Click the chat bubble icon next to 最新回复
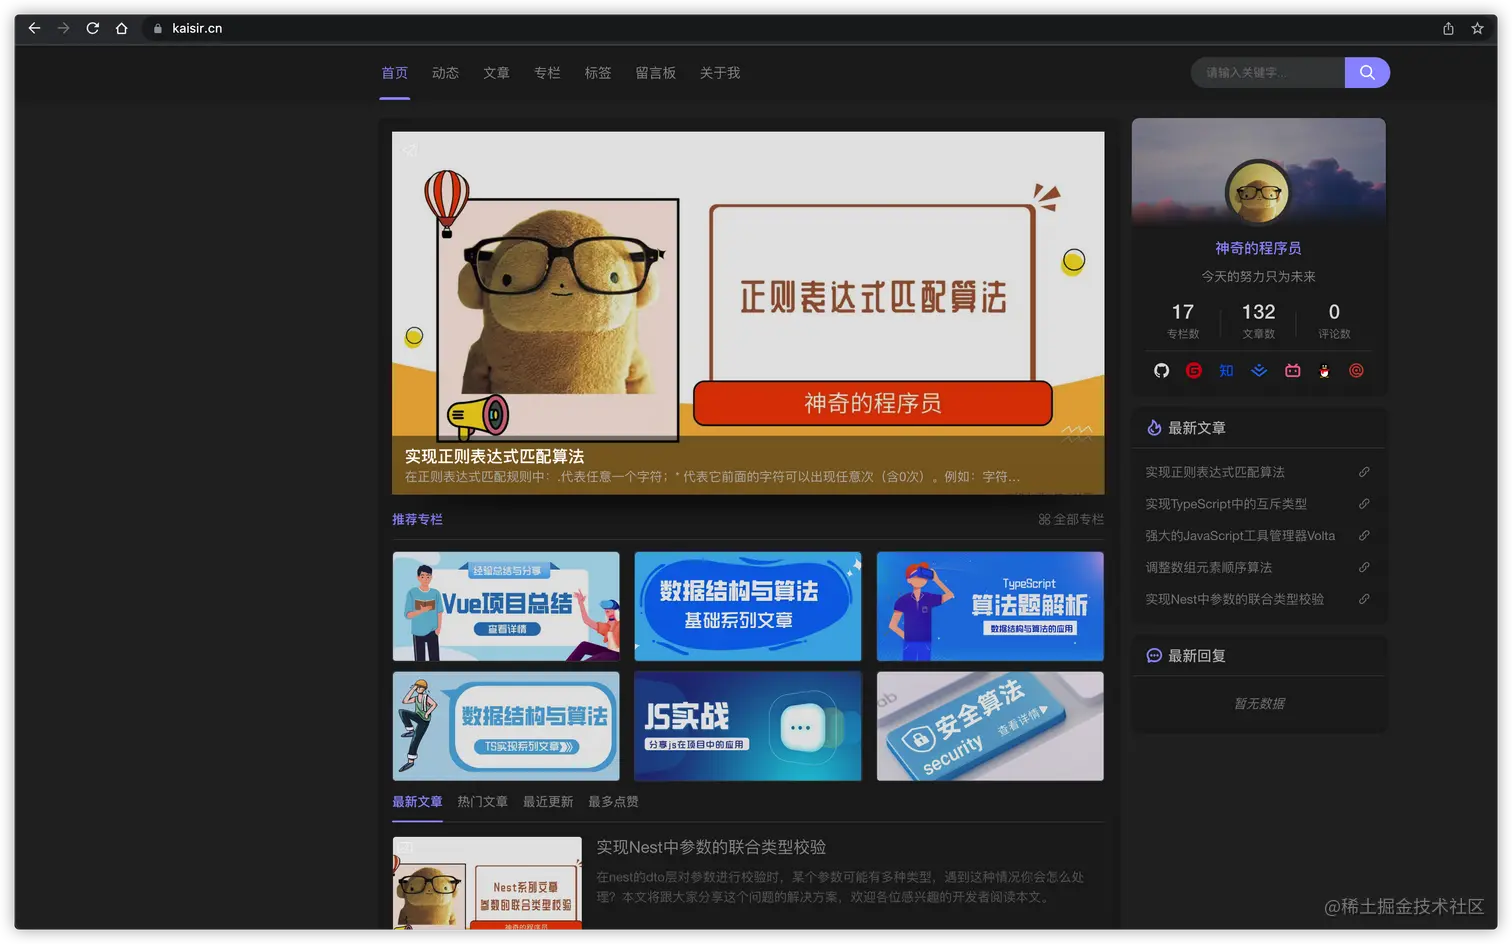1512x944 pixels. click(x=1154, y=656)
